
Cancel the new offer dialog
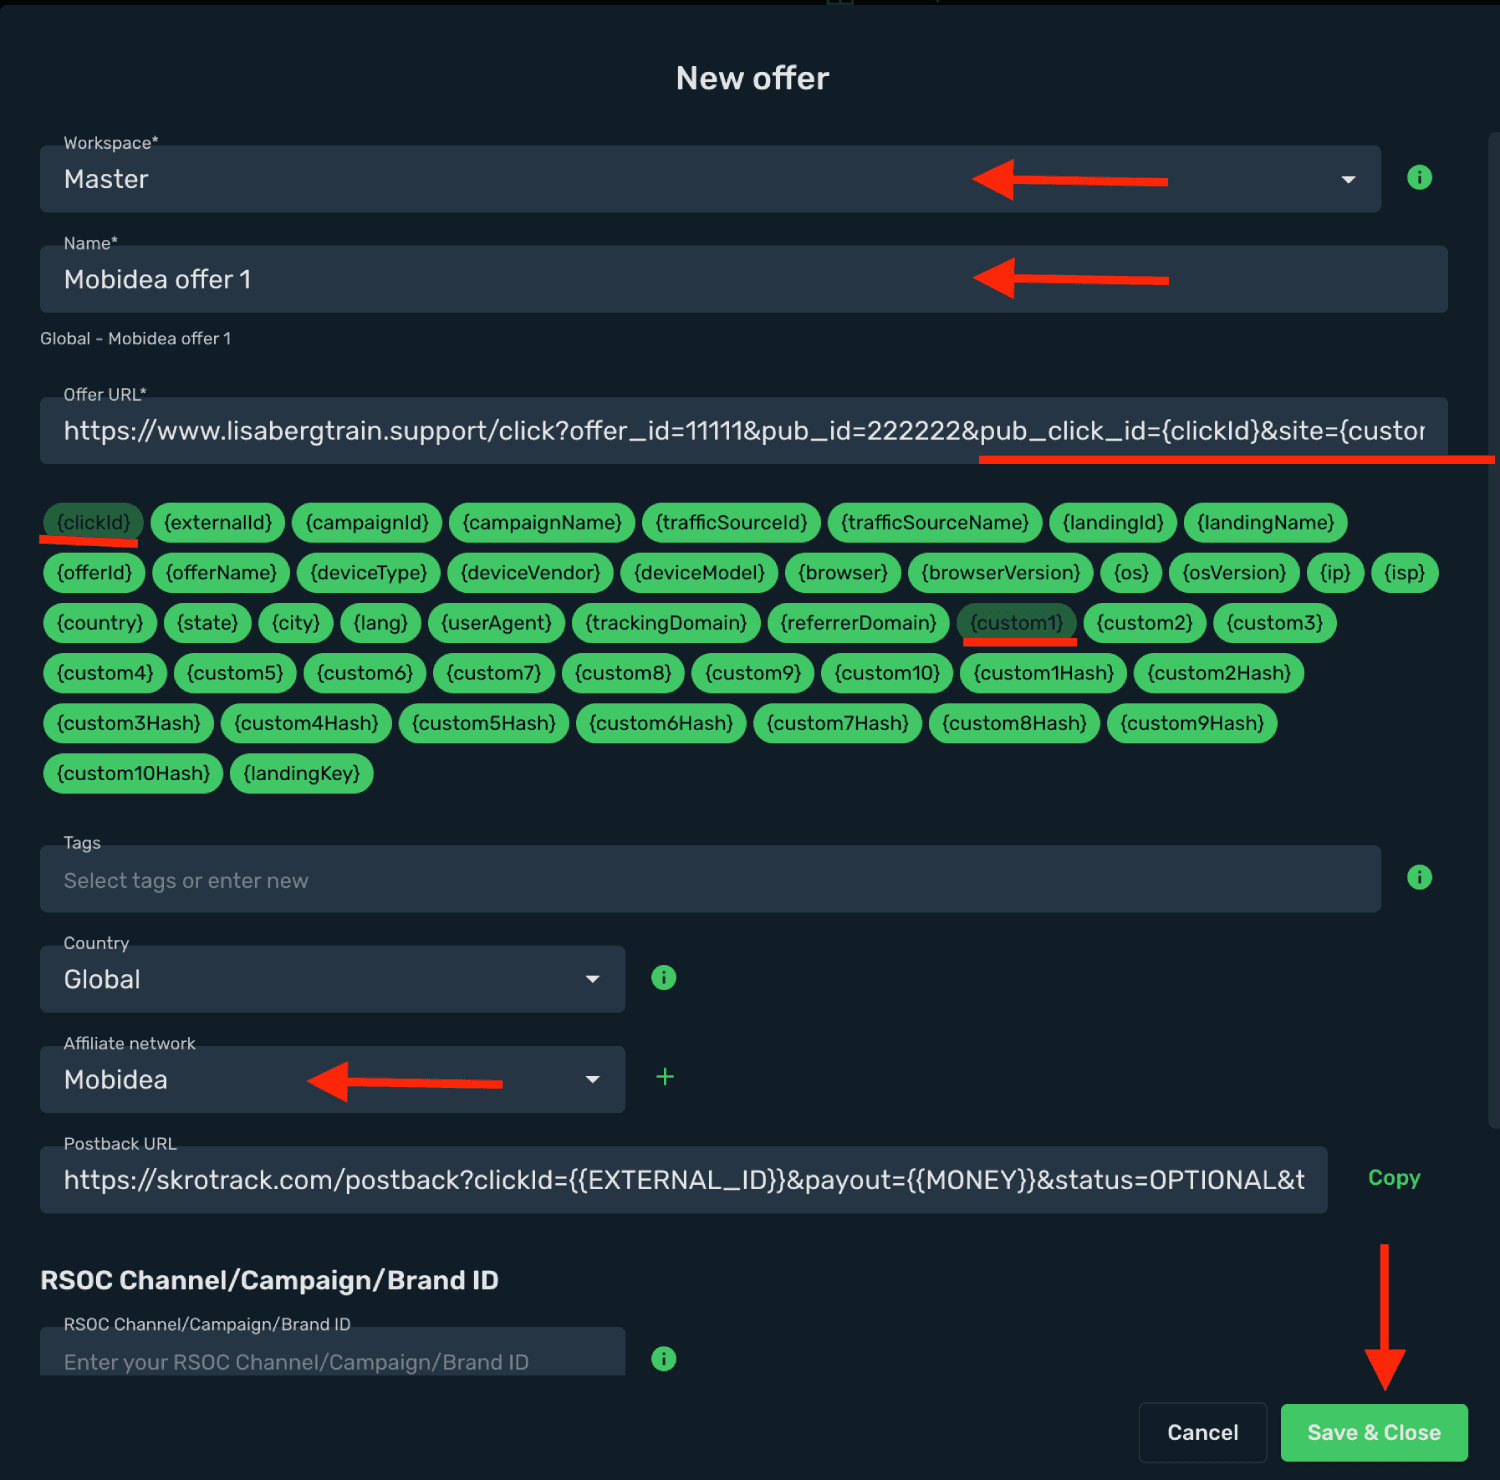[1203, 1433]
